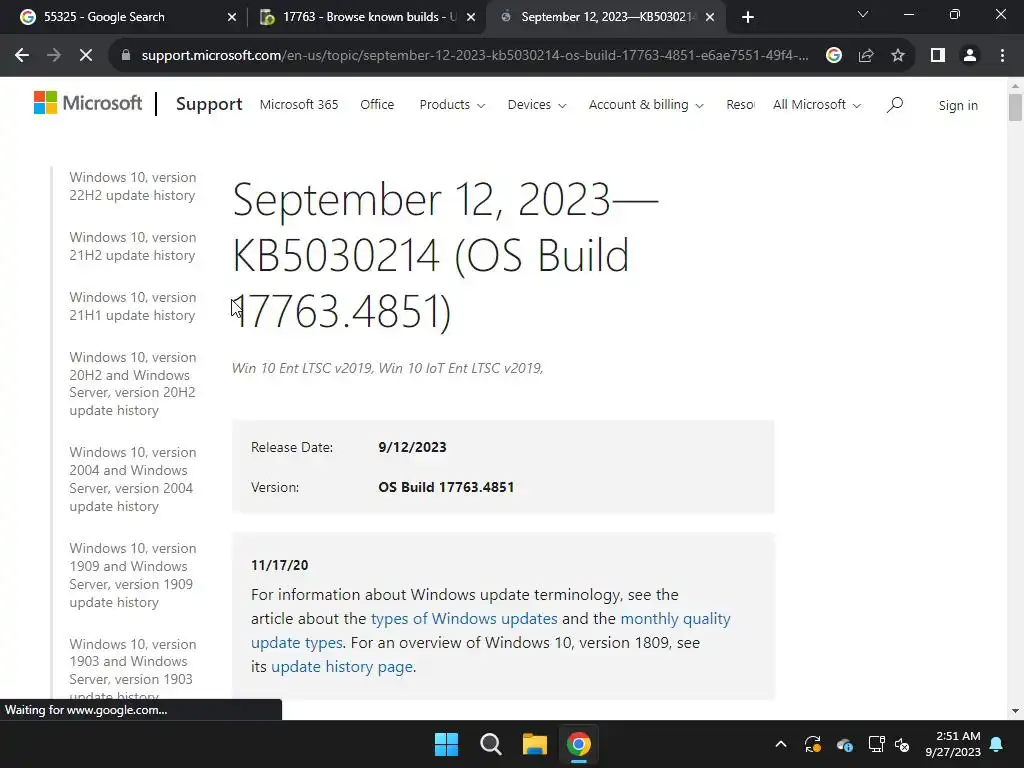Click the Microsoft logo

tap(88, 103)
